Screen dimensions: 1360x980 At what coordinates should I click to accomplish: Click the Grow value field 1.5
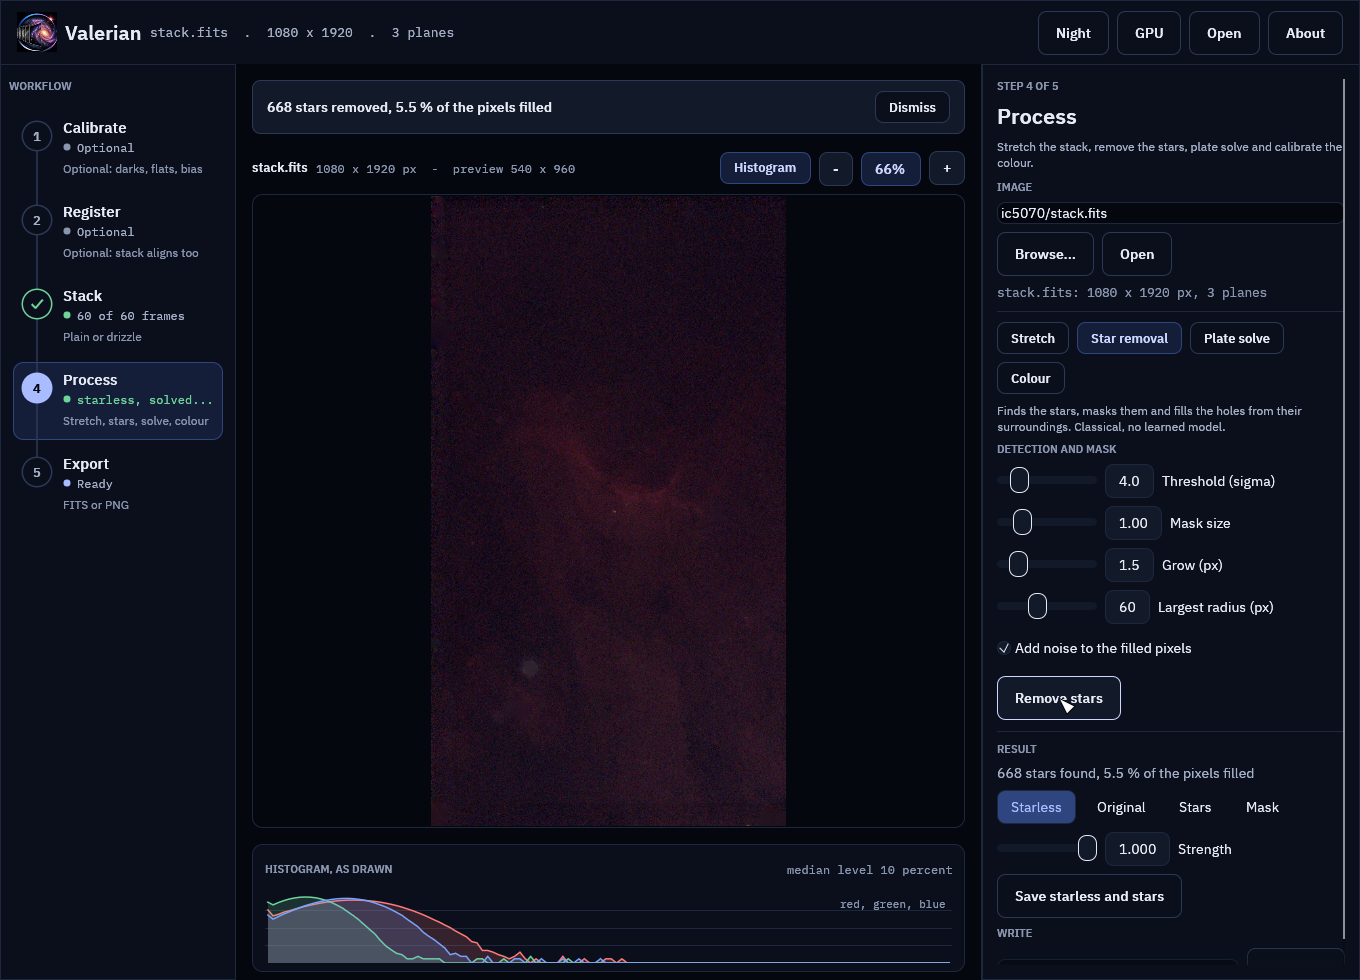[1129, 565]
